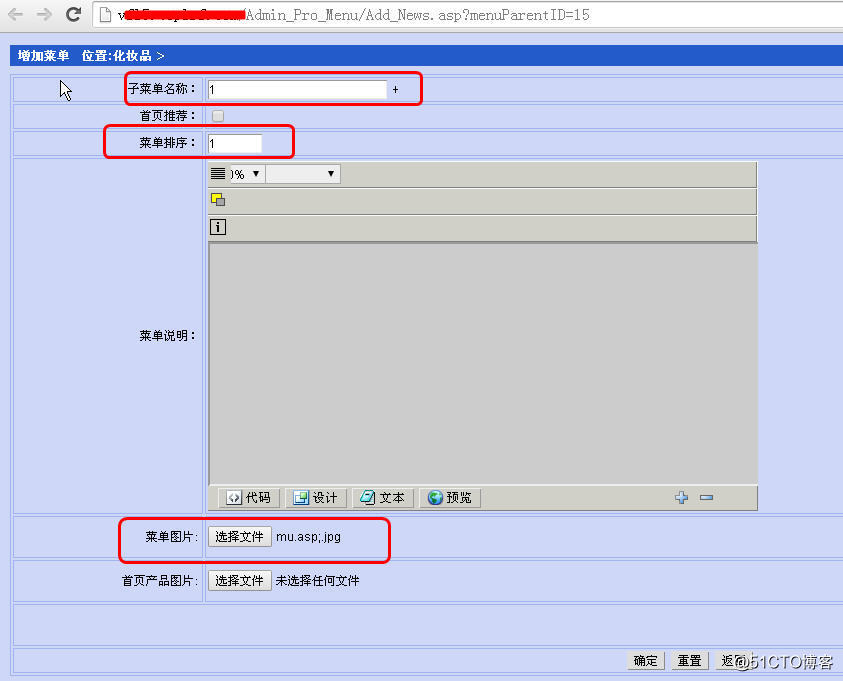Click 选择文件 button for 菜单图片
The height and width of the screenshot is (681, 843).
(240, 536)
